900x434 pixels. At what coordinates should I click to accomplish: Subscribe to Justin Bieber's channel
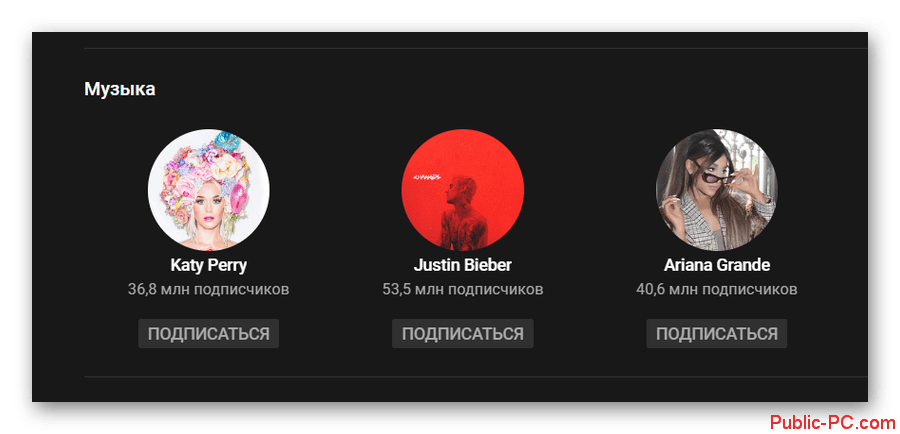pos(463,334)
